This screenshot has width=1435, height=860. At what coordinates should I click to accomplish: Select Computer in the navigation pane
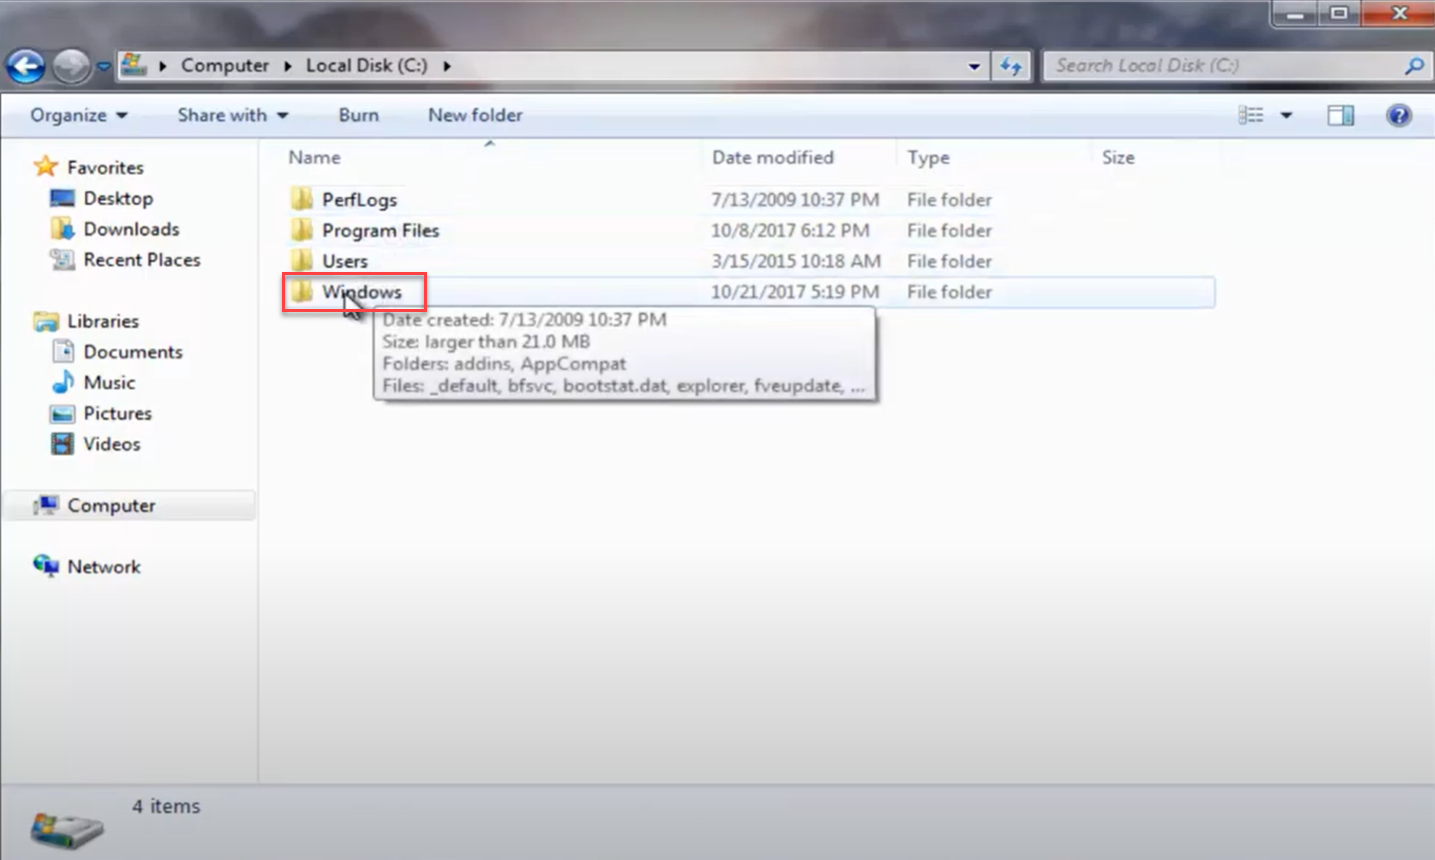[111, 506]
